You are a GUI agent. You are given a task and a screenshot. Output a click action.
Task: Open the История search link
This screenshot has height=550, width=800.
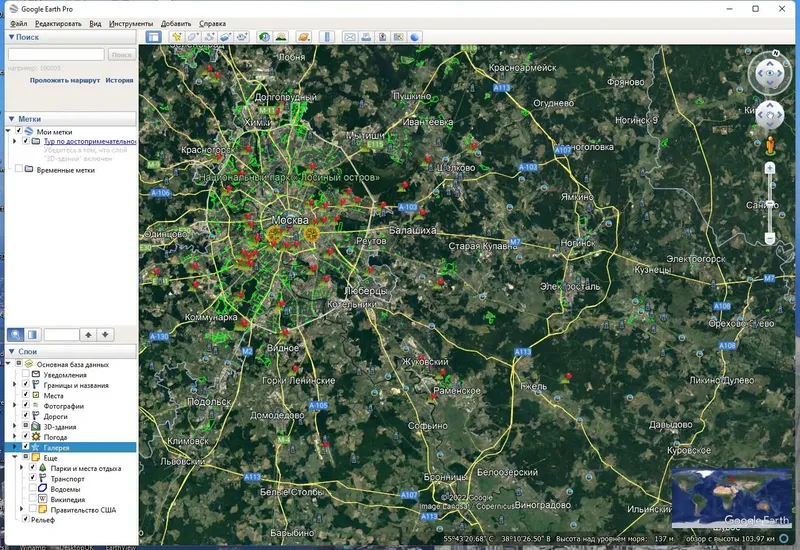(119, 80)
